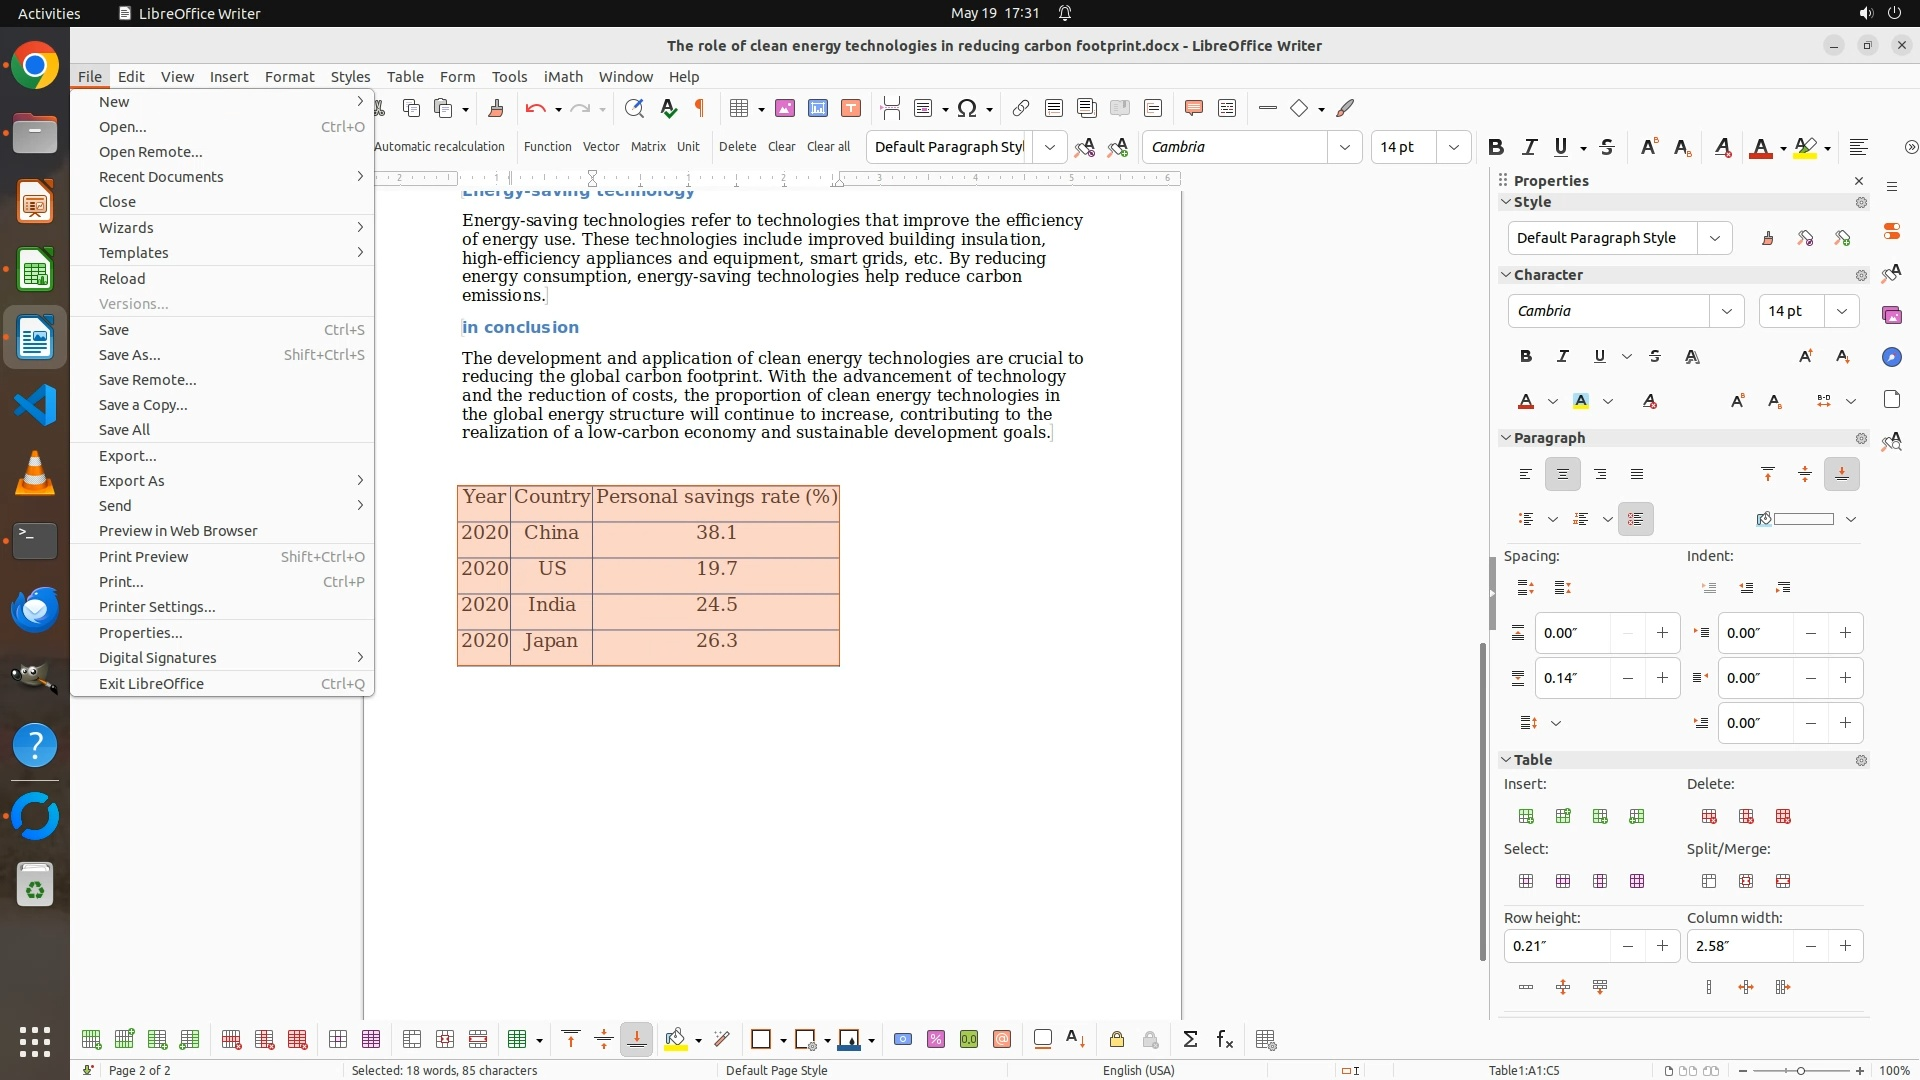Select Export... in the File menu
The image size is (1920, 1080).
127,456
